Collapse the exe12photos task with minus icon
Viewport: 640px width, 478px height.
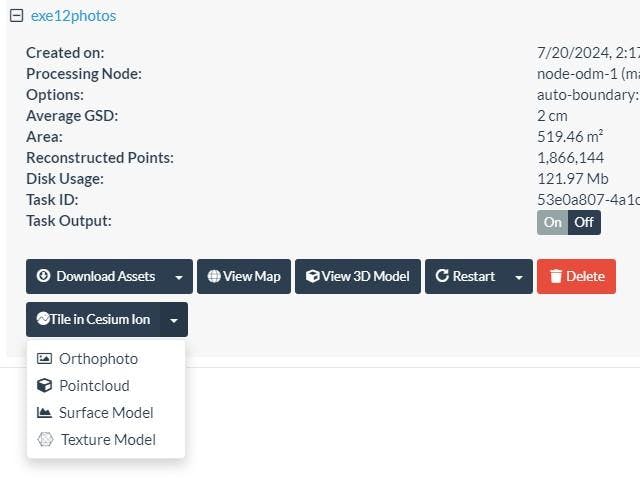[16, 16]
